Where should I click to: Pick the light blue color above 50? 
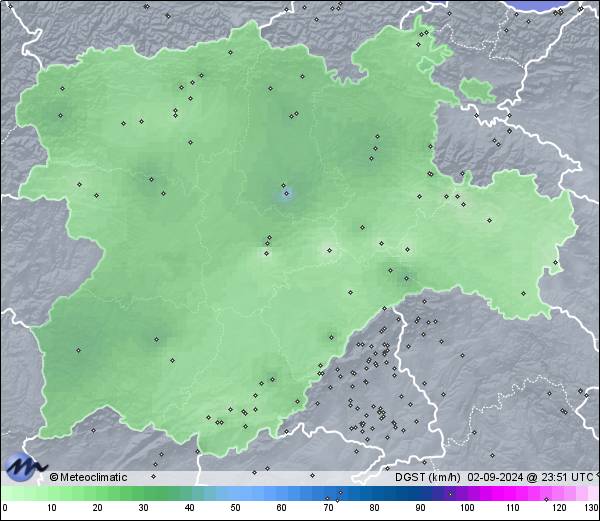tap(235, 493)
